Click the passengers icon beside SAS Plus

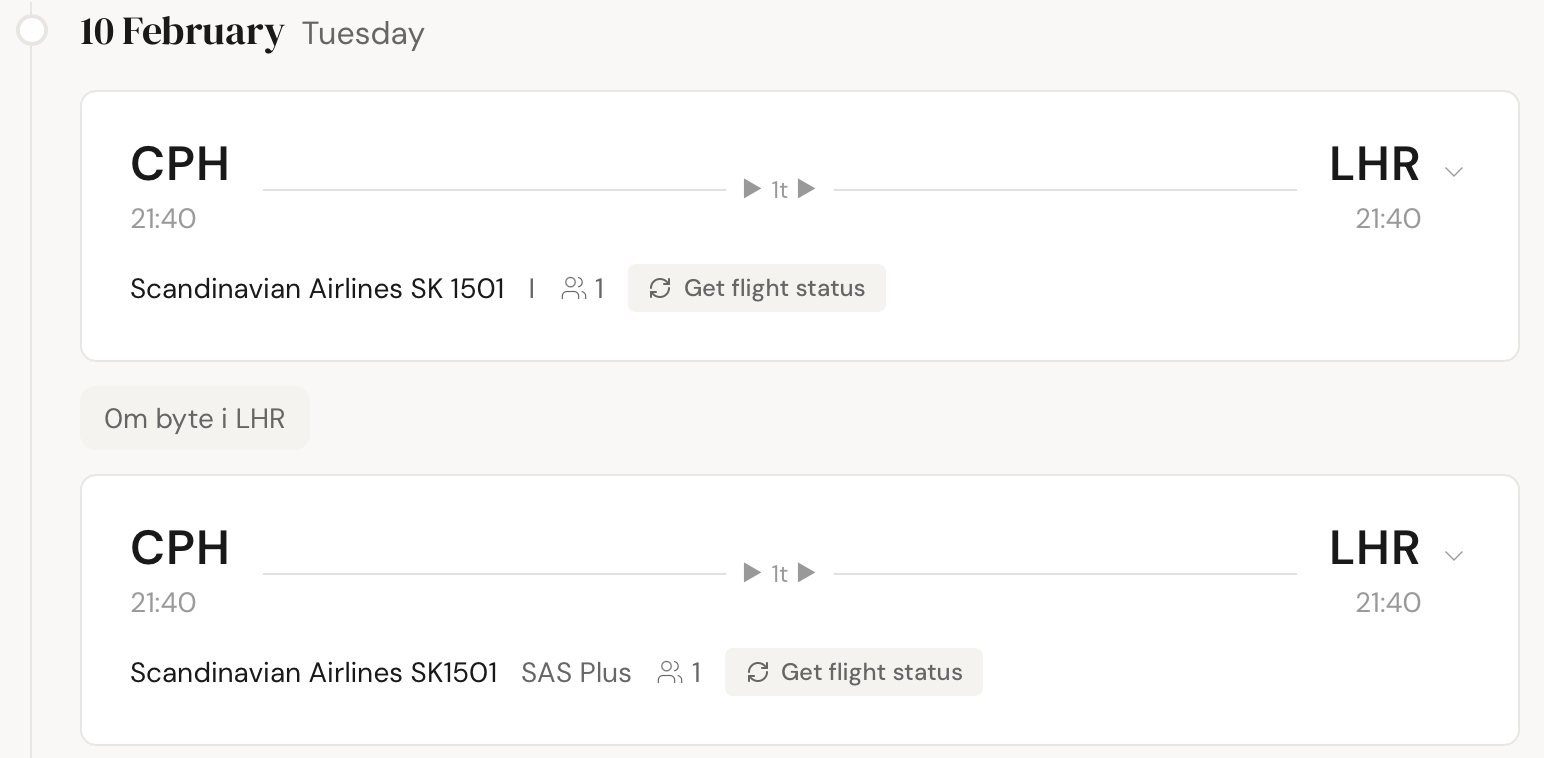pyautogui.click(x=670, y=673)
